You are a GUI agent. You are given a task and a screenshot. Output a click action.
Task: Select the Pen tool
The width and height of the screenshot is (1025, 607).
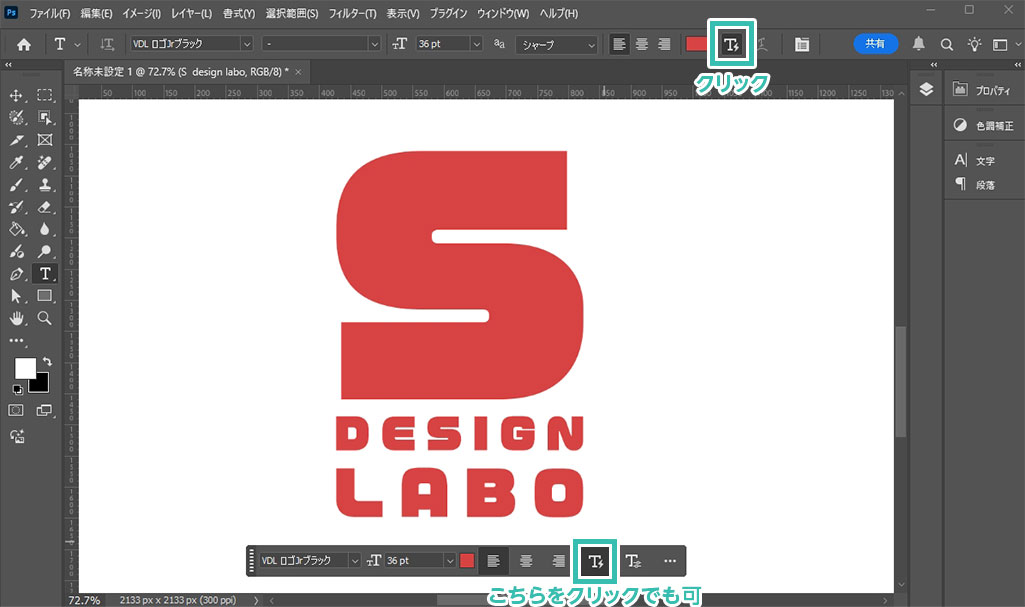[16, 274]
